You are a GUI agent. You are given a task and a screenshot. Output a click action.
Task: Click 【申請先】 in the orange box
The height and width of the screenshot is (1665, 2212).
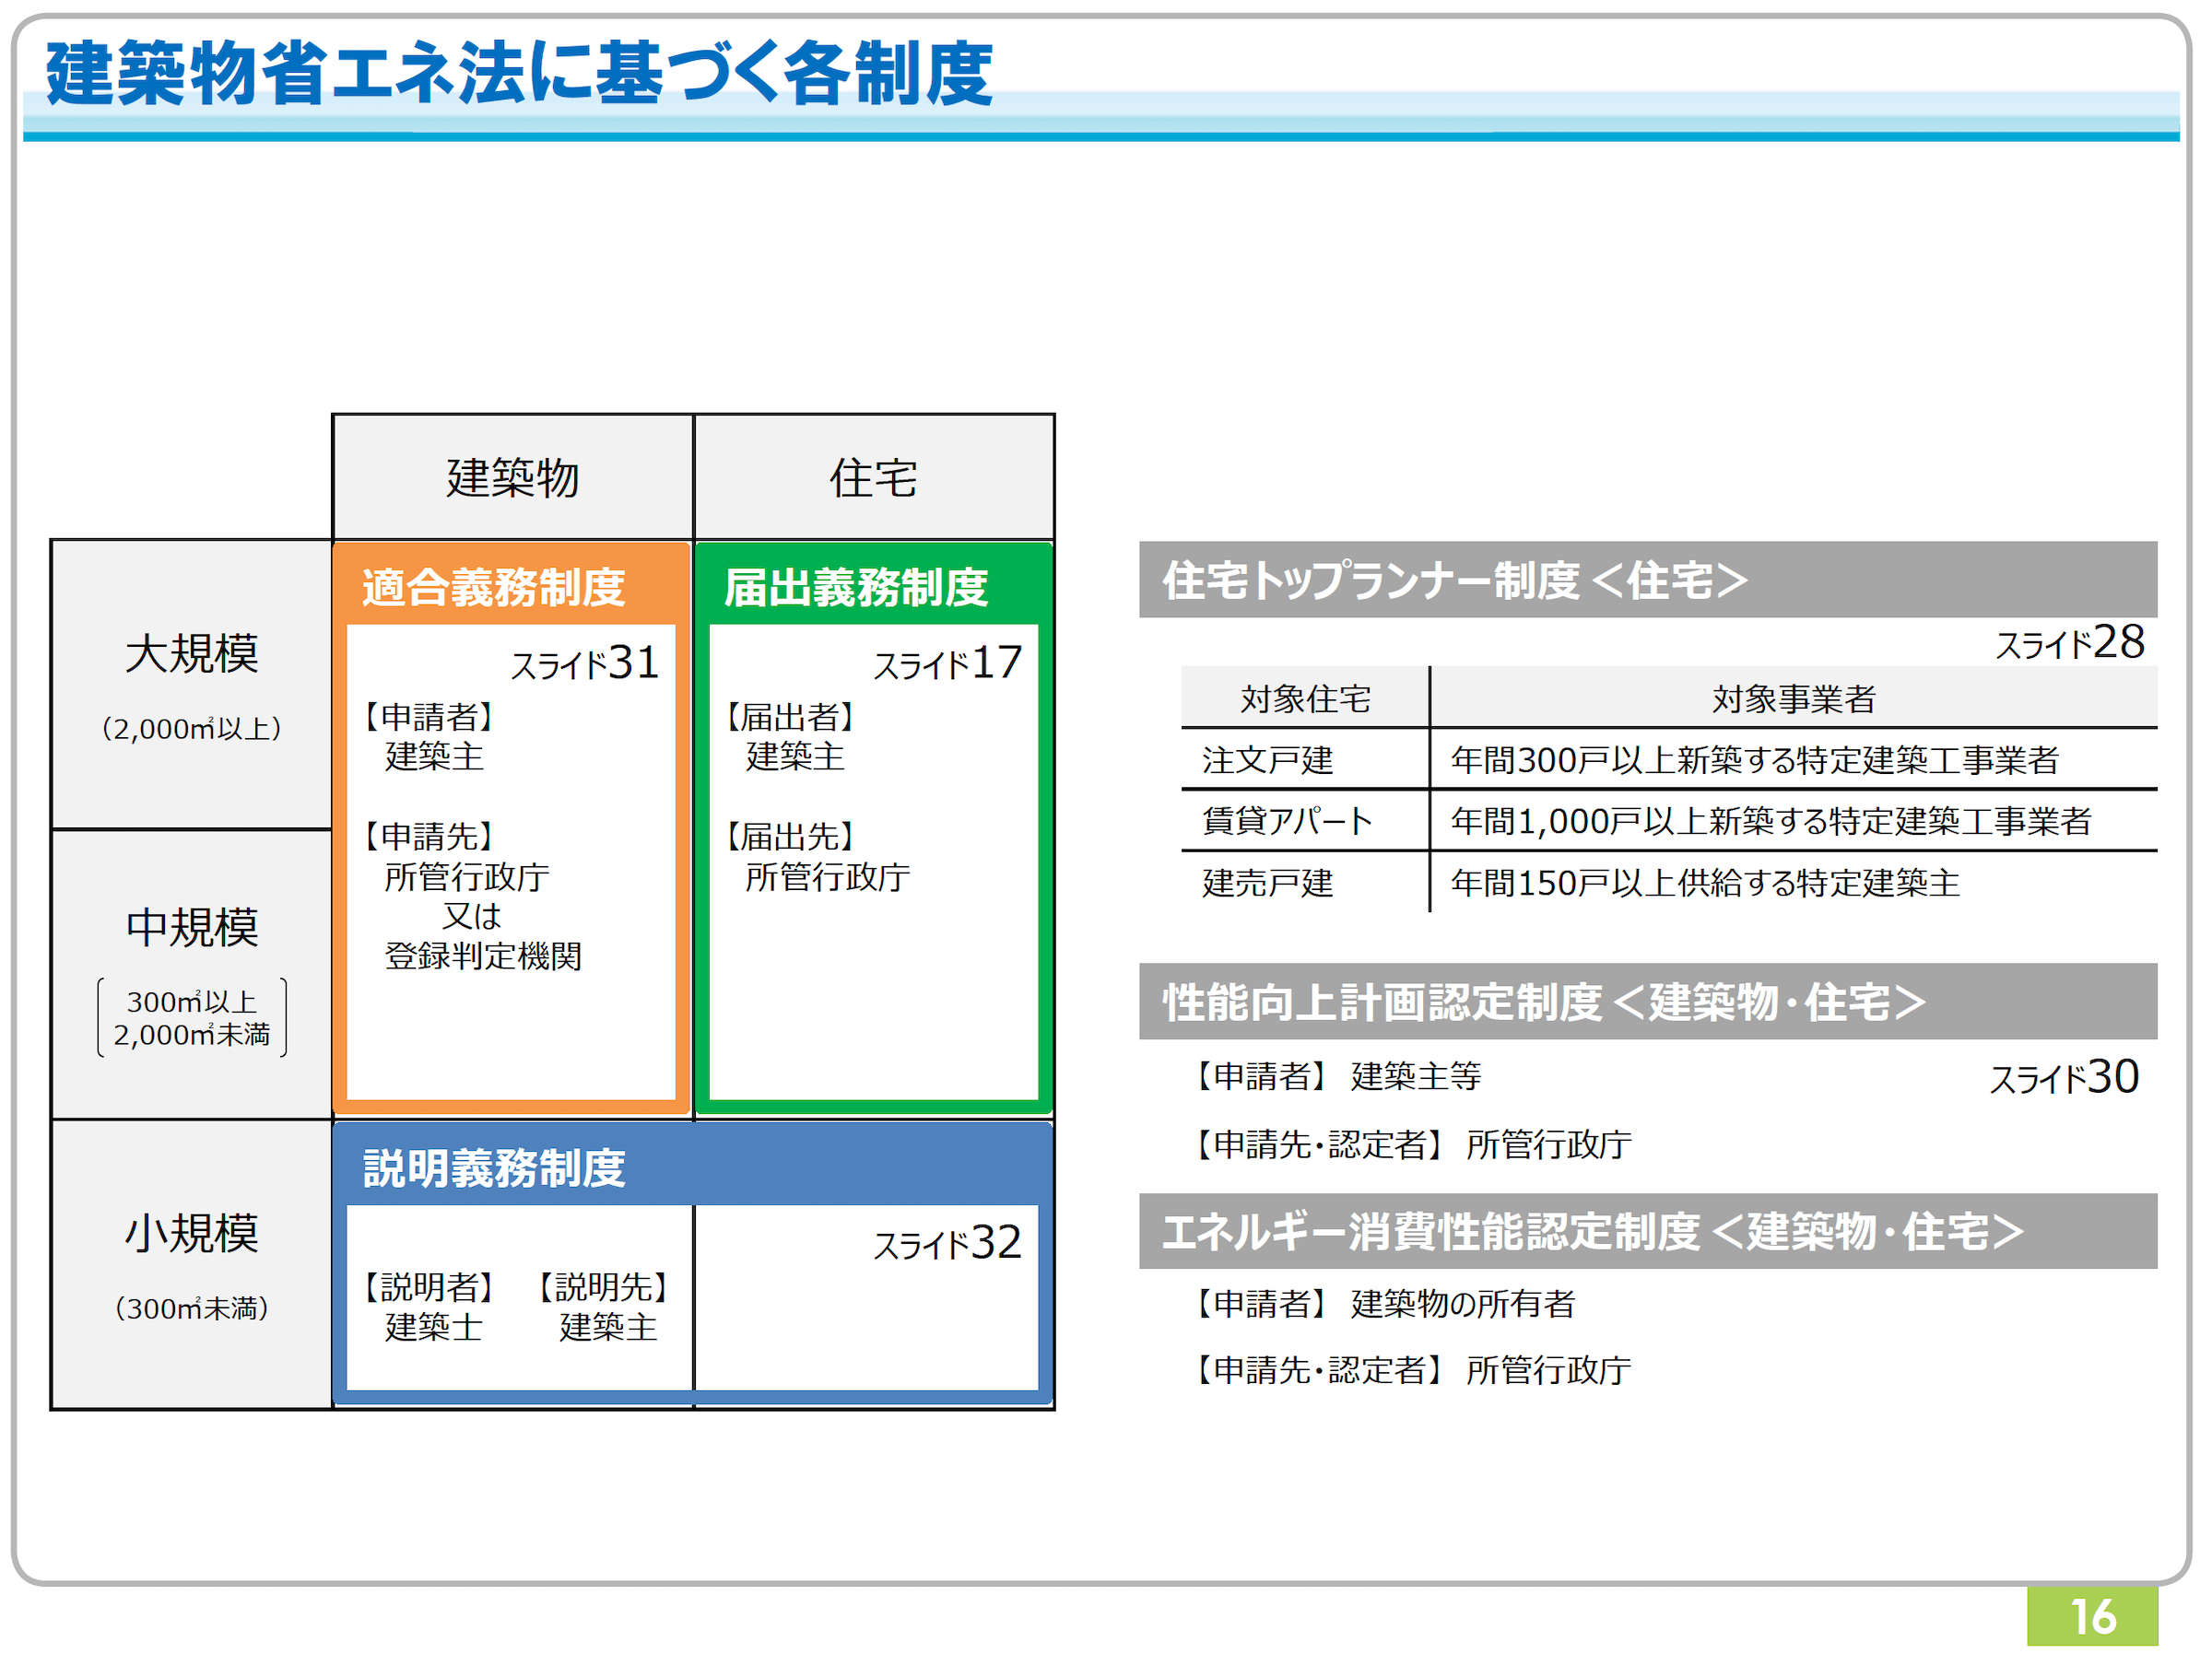[427, 837]
